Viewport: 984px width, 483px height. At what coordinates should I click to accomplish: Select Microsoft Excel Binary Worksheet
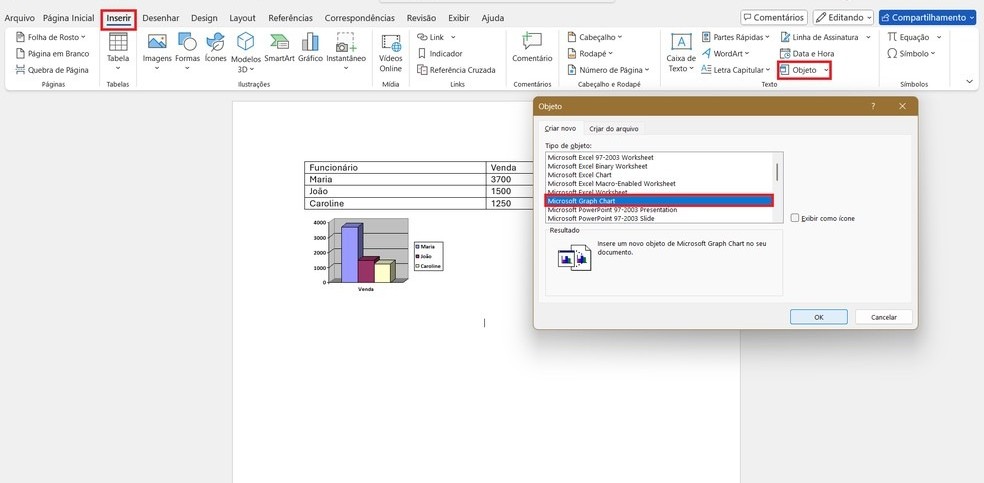coord(597,166)
